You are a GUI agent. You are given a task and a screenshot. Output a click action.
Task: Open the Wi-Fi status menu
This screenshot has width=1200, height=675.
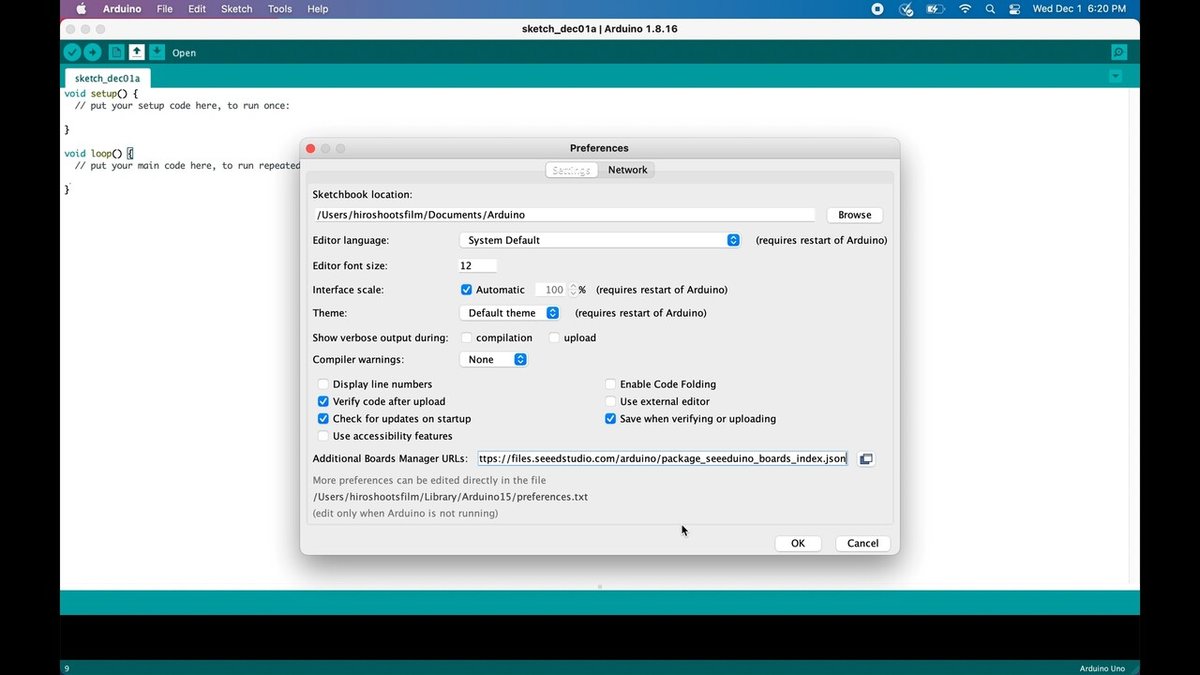click(x=965, y=9)
